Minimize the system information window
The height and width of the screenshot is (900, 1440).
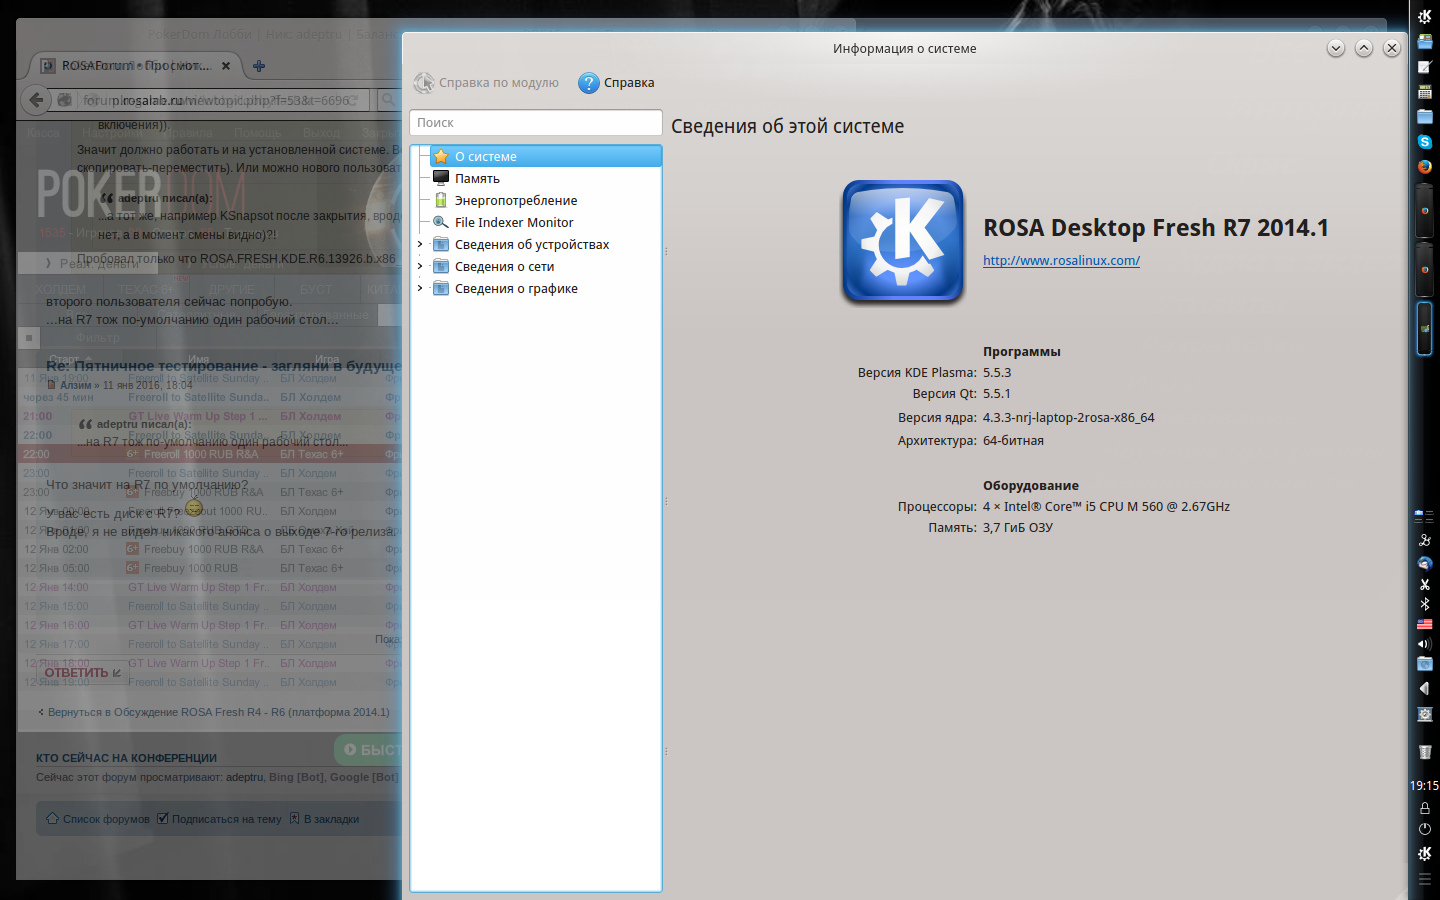(x=1336, y=48)
